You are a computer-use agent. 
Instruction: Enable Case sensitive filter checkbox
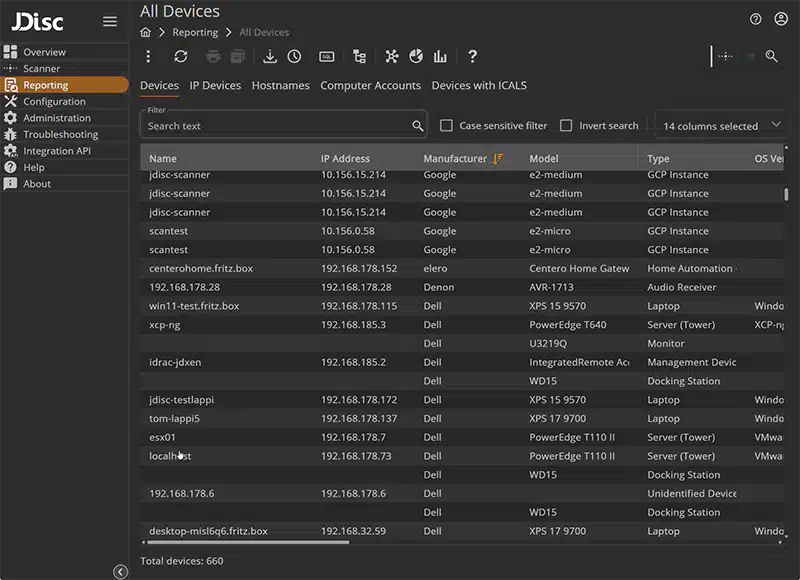(447, 126)
